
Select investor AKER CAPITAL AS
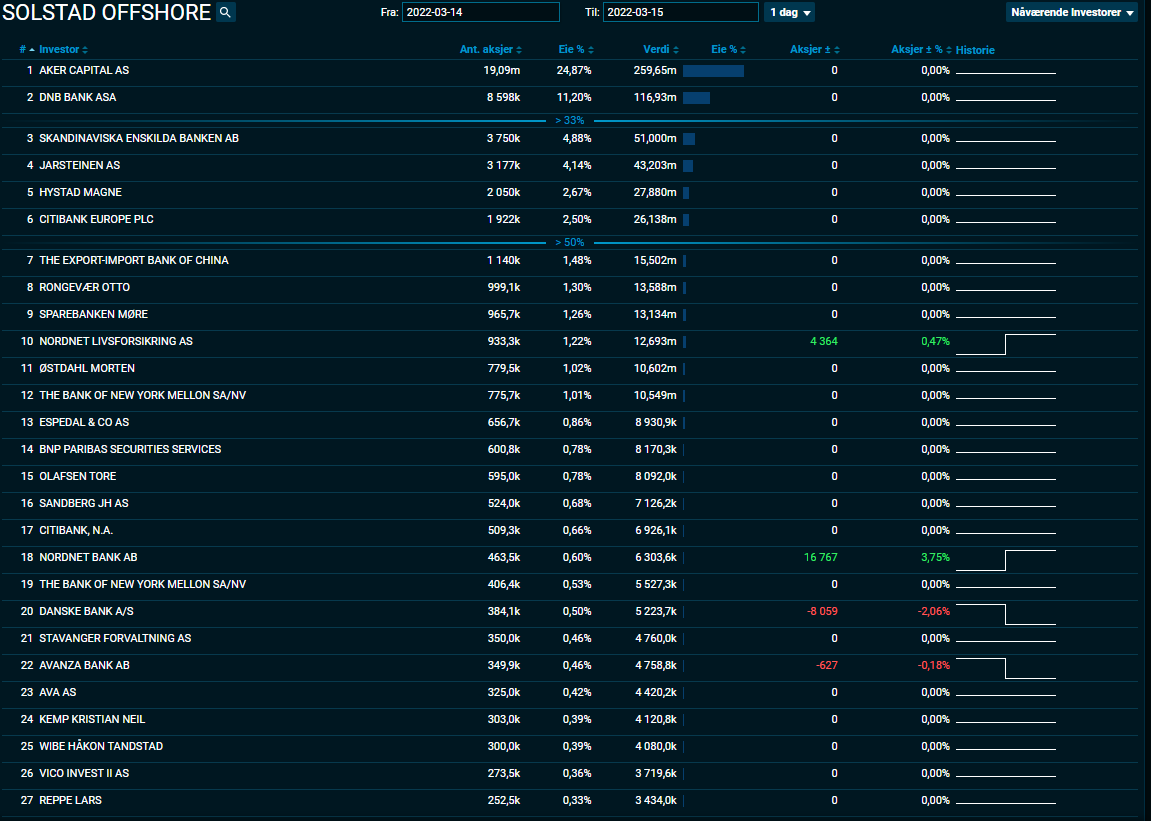point(84,70)
